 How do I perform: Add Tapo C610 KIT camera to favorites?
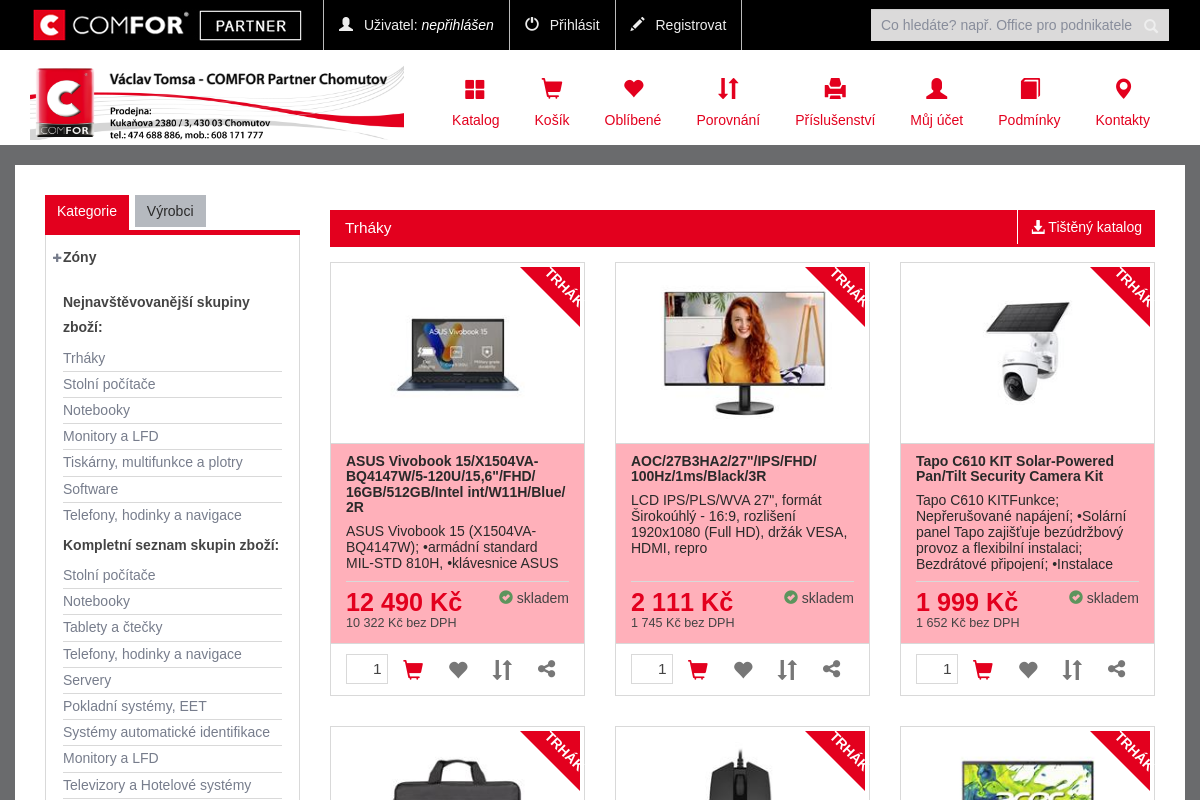point(1028,669)
